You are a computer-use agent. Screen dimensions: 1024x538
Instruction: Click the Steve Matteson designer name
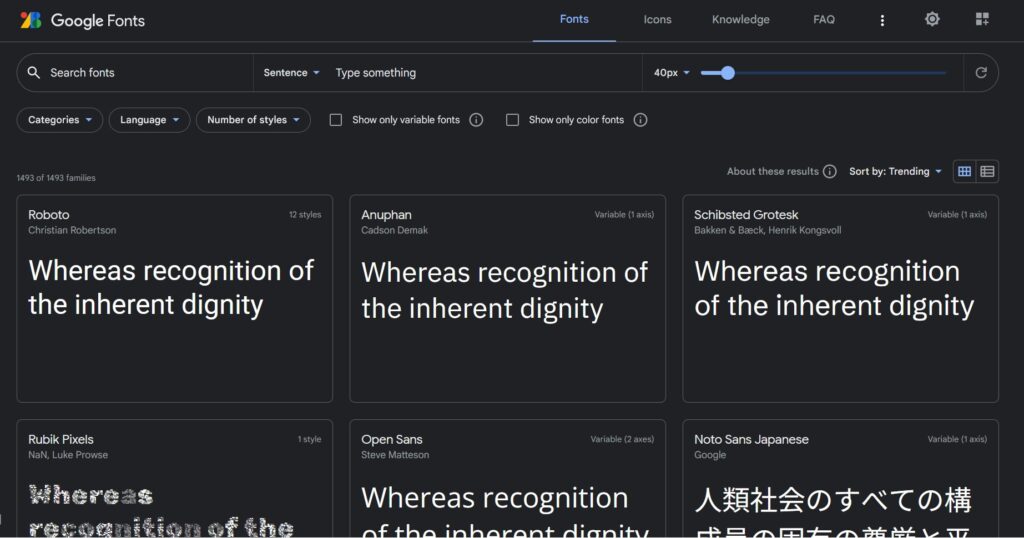click(x=395, y=455)
